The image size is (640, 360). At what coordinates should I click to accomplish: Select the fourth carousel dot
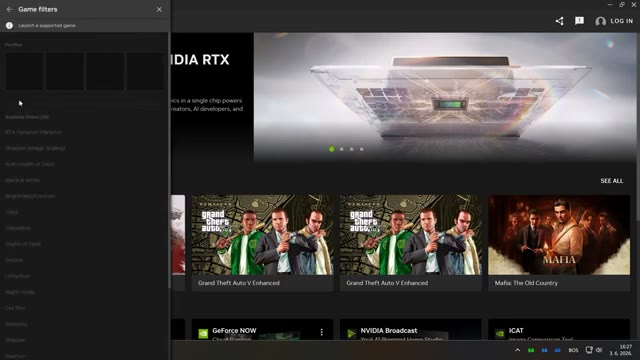(362, 149)
